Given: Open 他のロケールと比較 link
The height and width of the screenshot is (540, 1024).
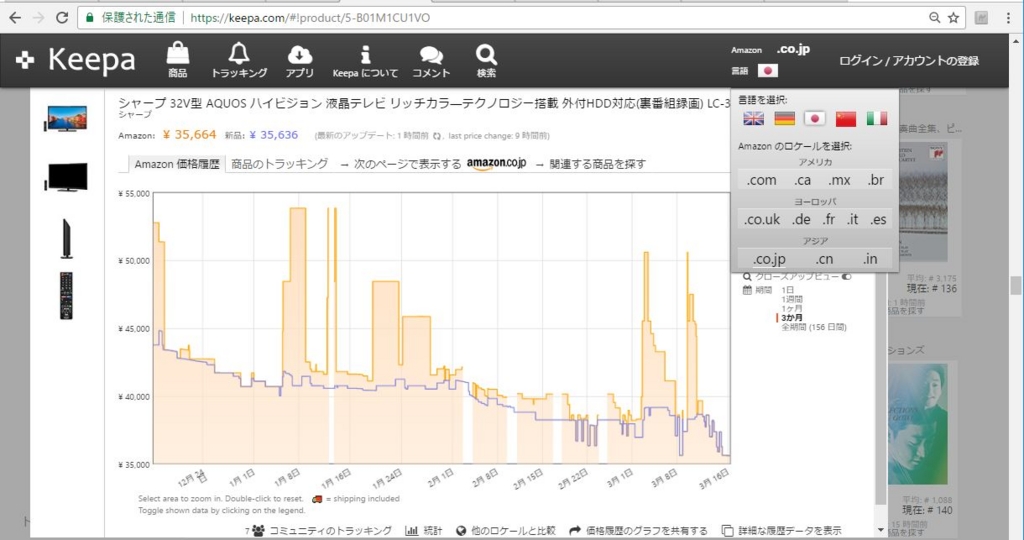Looking at the screenshot, I should (x=505, y=531).
